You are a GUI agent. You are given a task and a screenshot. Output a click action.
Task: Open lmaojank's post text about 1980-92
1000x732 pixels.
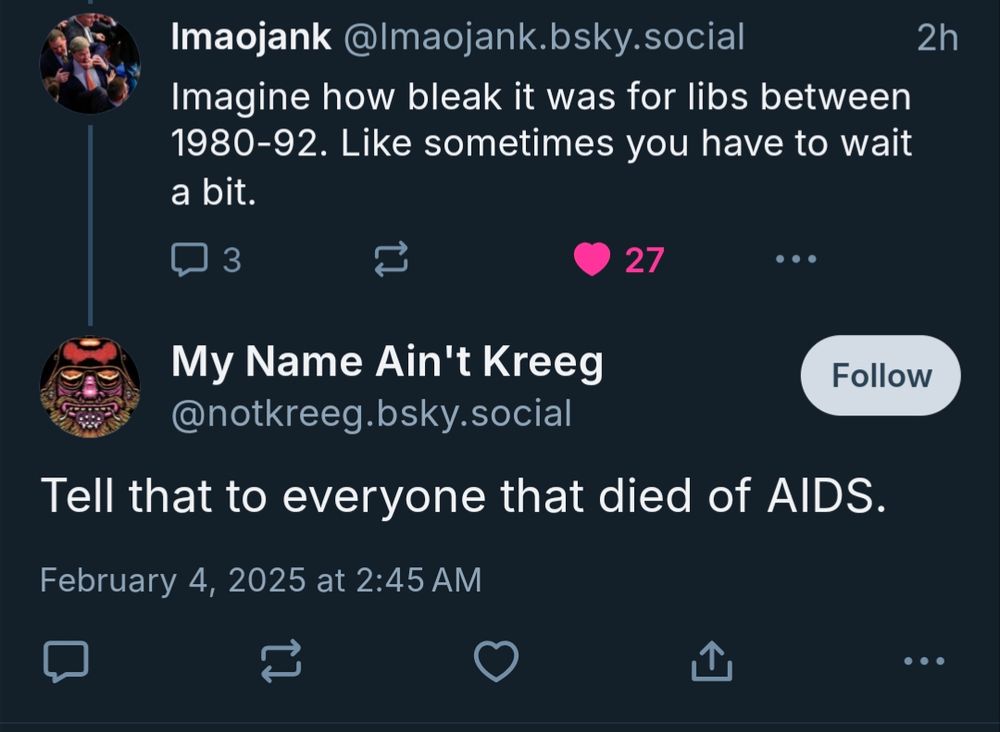(540, 143)
